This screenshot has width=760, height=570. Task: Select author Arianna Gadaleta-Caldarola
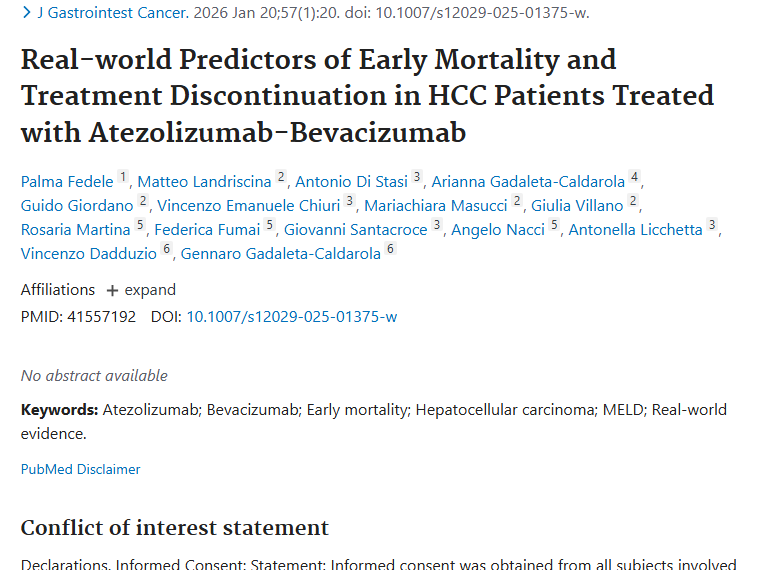tap(527, 181)
